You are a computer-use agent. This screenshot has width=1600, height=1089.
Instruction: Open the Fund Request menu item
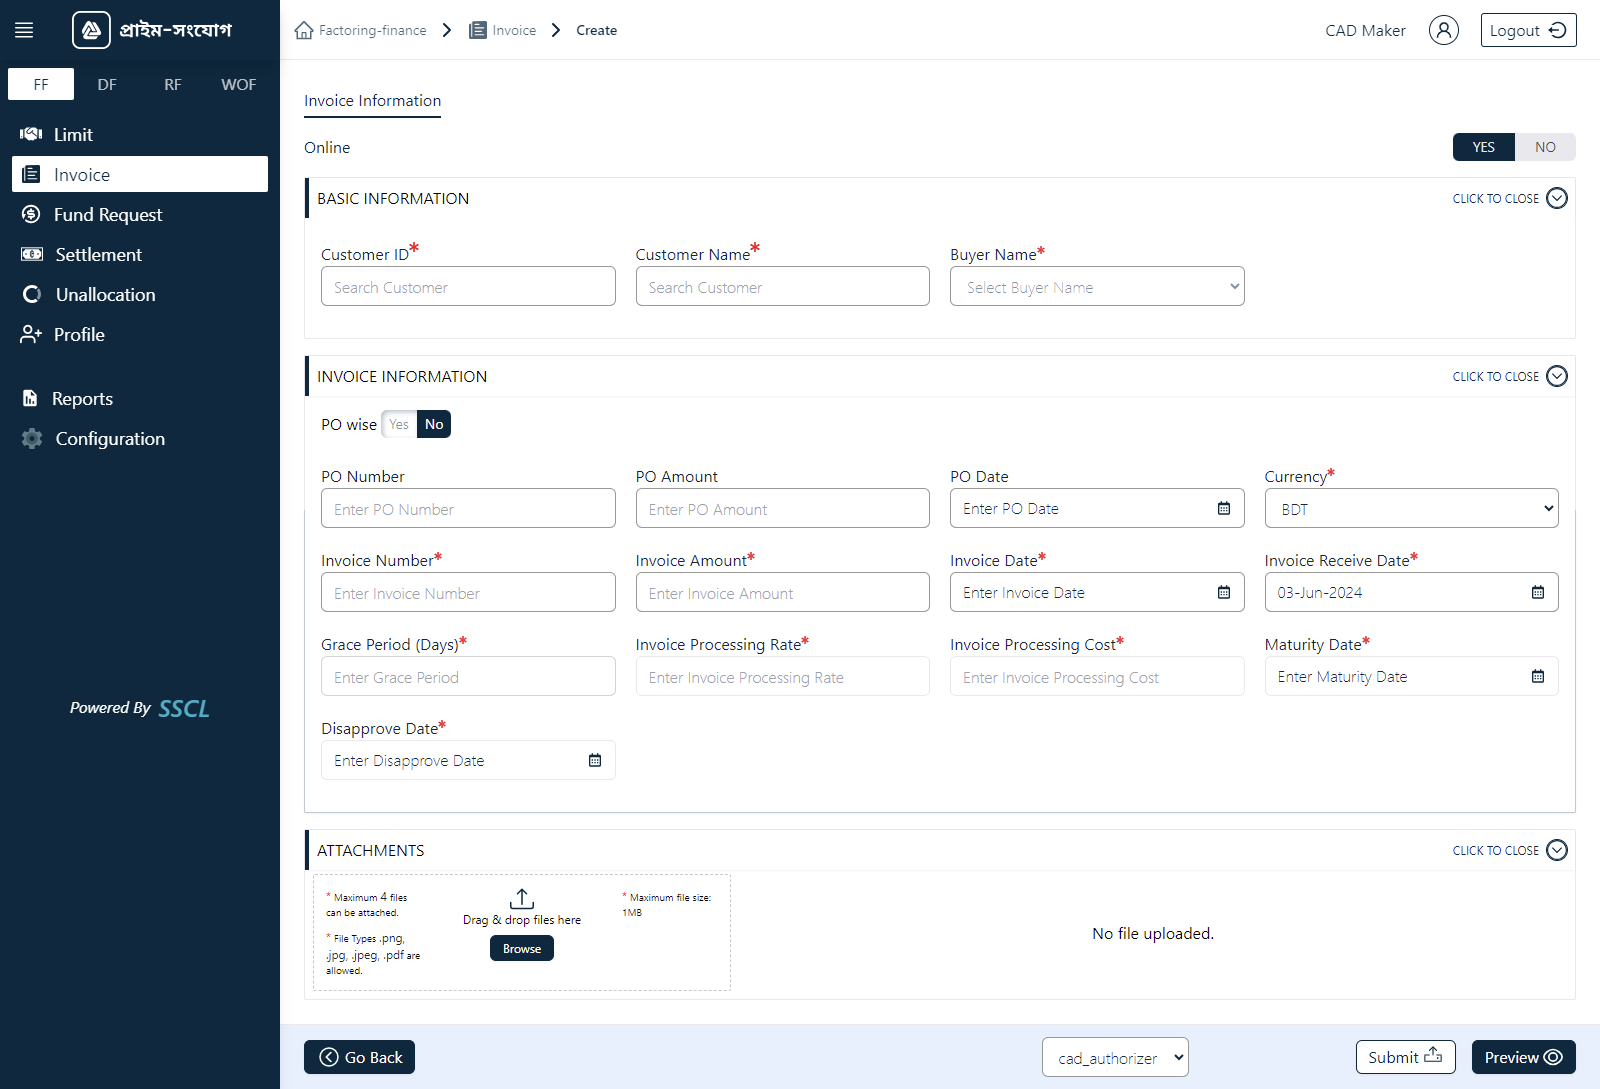tap(140, 214)
